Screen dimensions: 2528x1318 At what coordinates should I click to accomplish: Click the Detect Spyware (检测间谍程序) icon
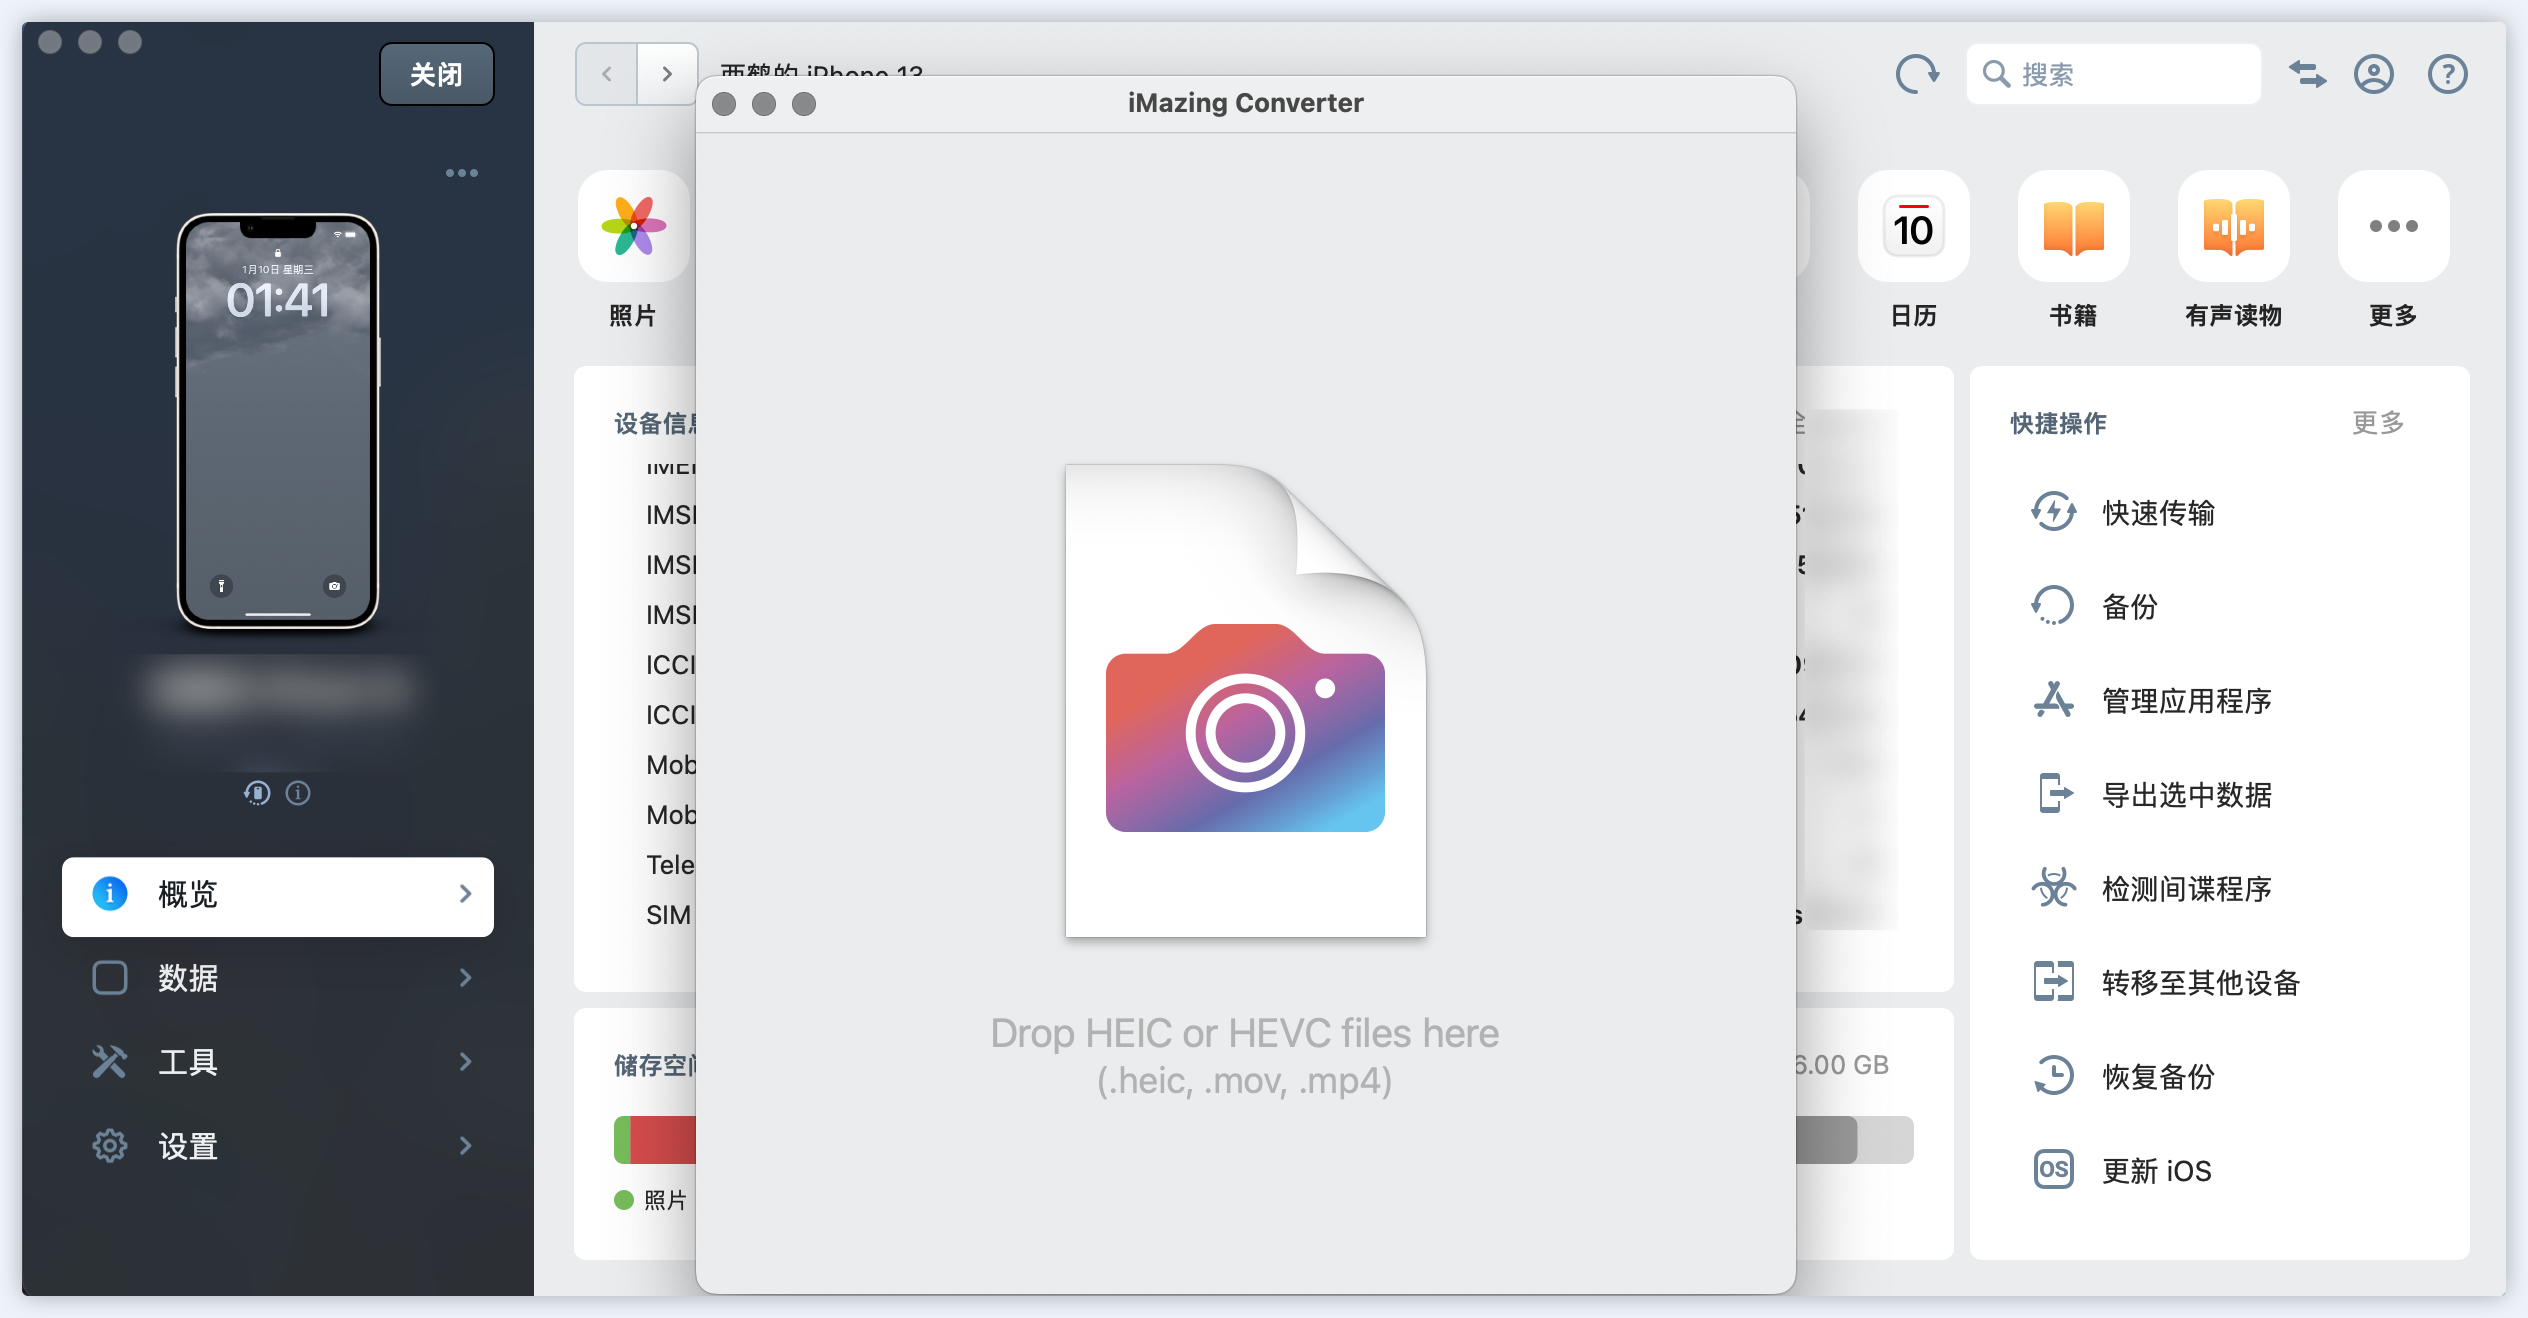(2053, 888)
